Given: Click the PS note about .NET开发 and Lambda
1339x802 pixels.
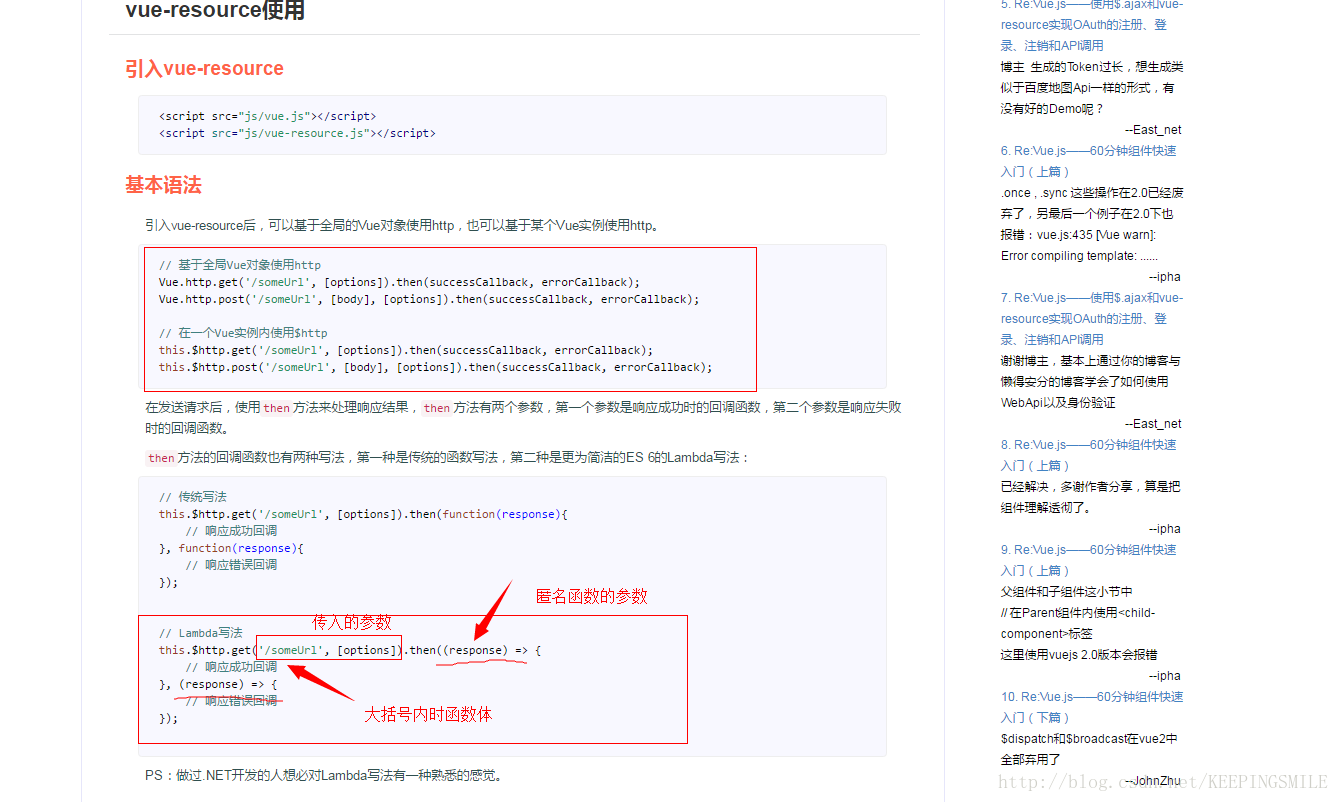Looking at the screenshot, I should [x=323, y=776].
